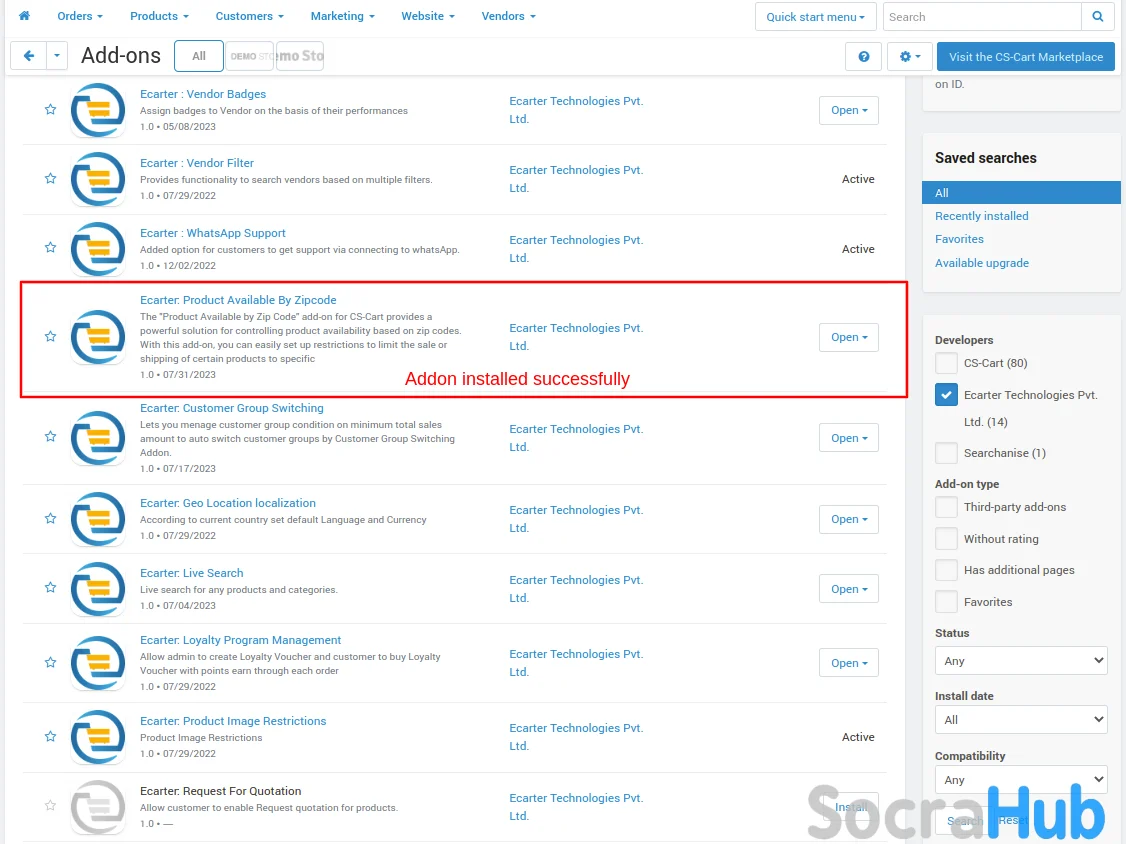Star the Ecarter Vendor Badges add-on

(x=50, y=110)
